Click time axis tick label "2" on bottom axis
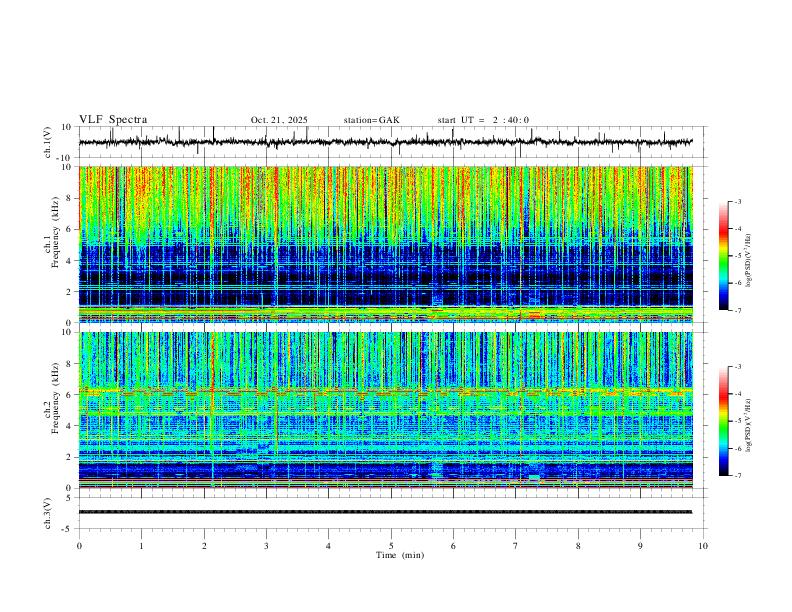792x612 pixels. tap(204, 546)
